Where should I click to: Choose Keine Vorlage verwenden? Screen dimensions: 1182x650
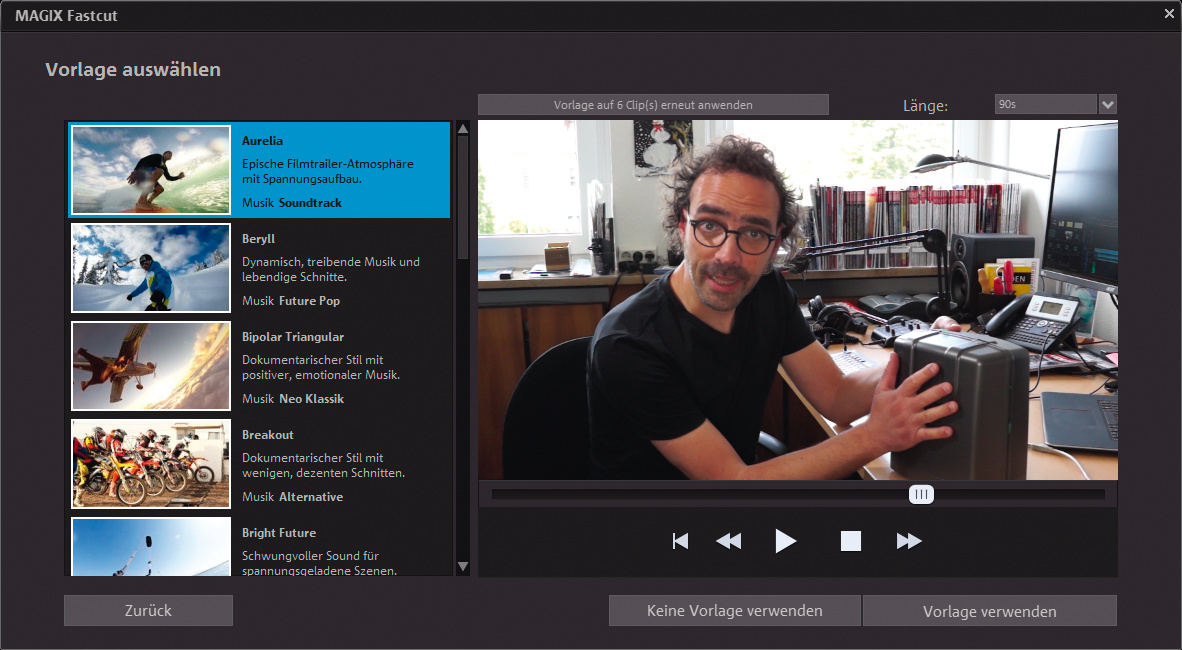734,611
